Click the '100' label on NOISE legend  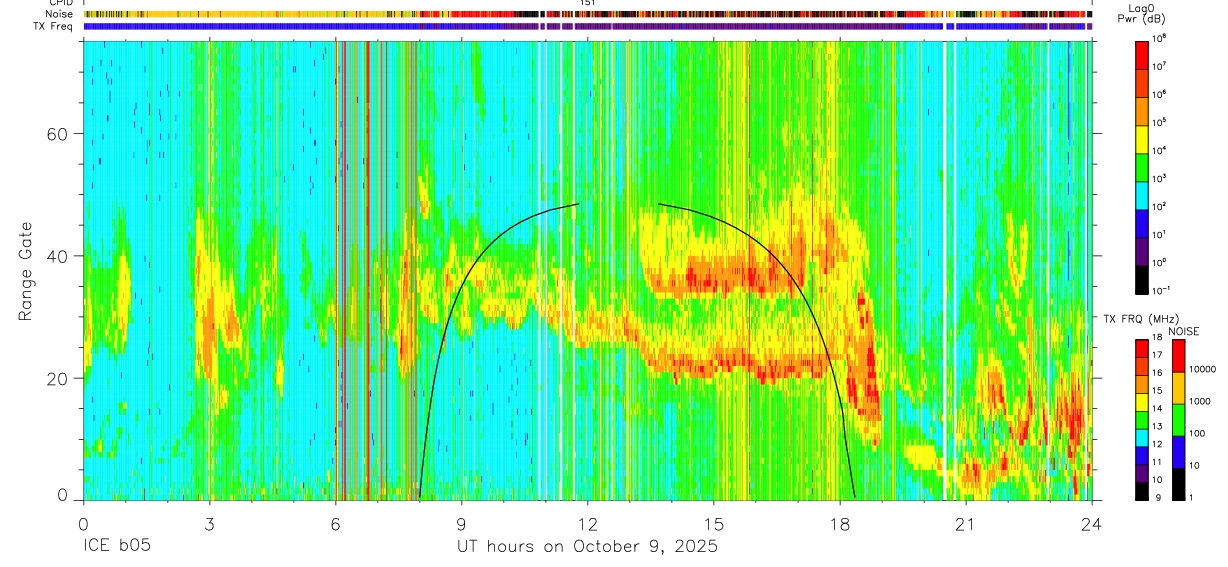(1198, 433)
